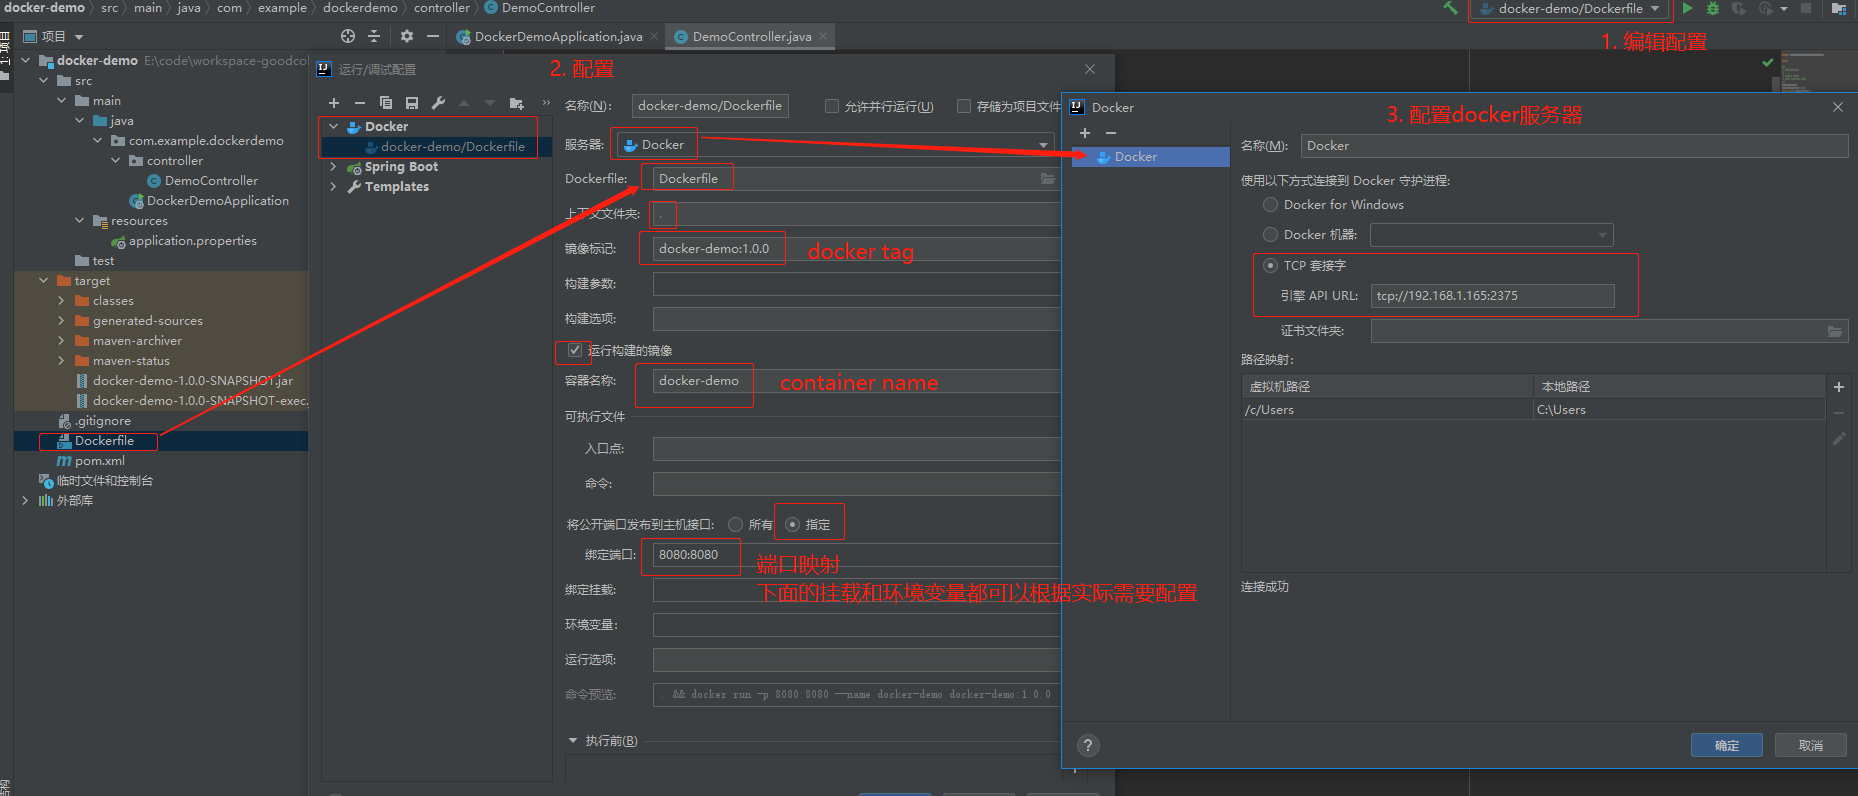Add a path mapping with the plus icon
The image size is (1858, 796).
pyautogui.click(x=1838, y=387)
